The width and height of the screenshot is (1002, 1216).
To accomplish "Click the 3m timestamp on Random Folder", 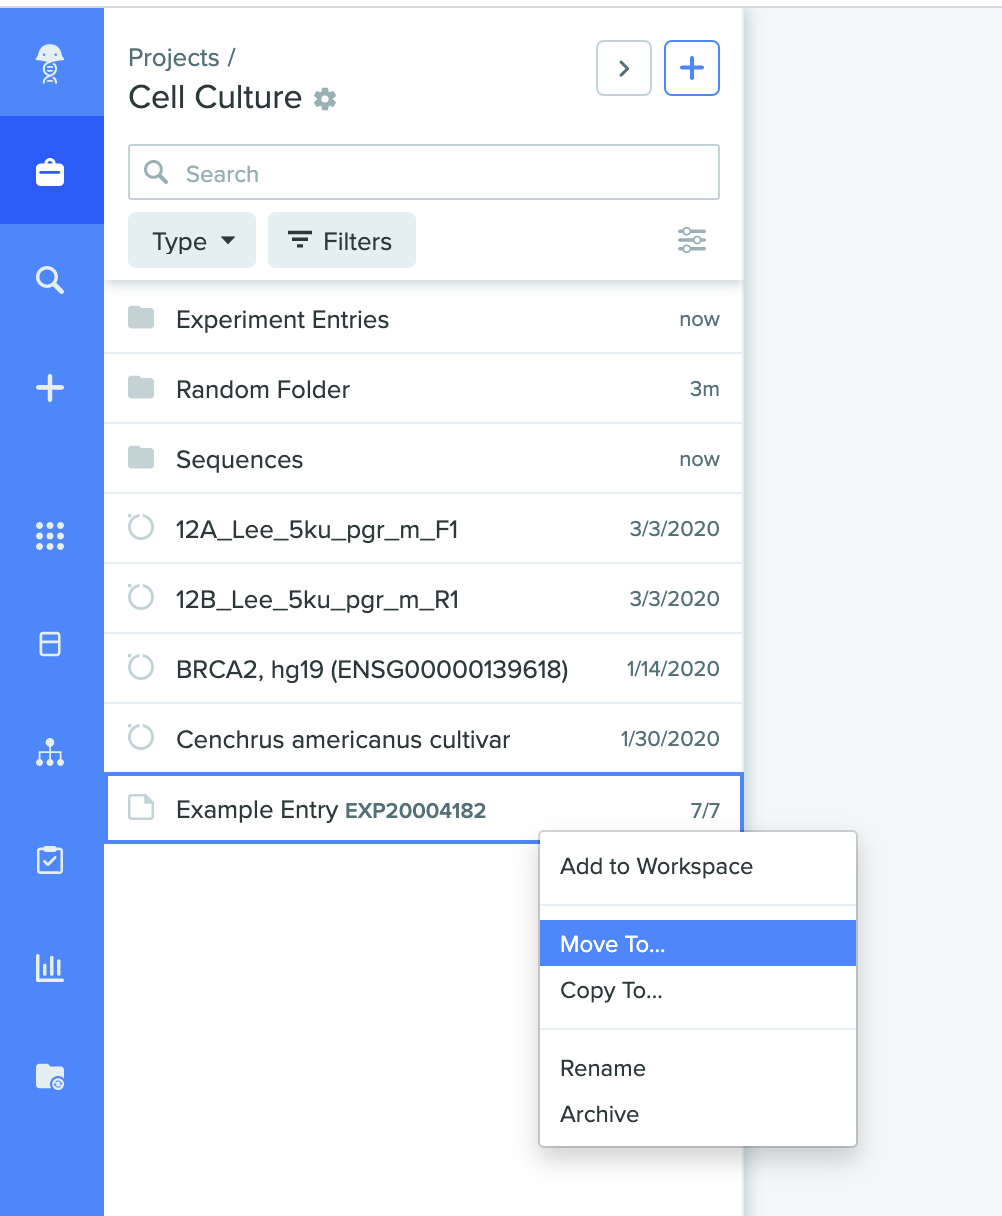I will [x=704, y=389].
